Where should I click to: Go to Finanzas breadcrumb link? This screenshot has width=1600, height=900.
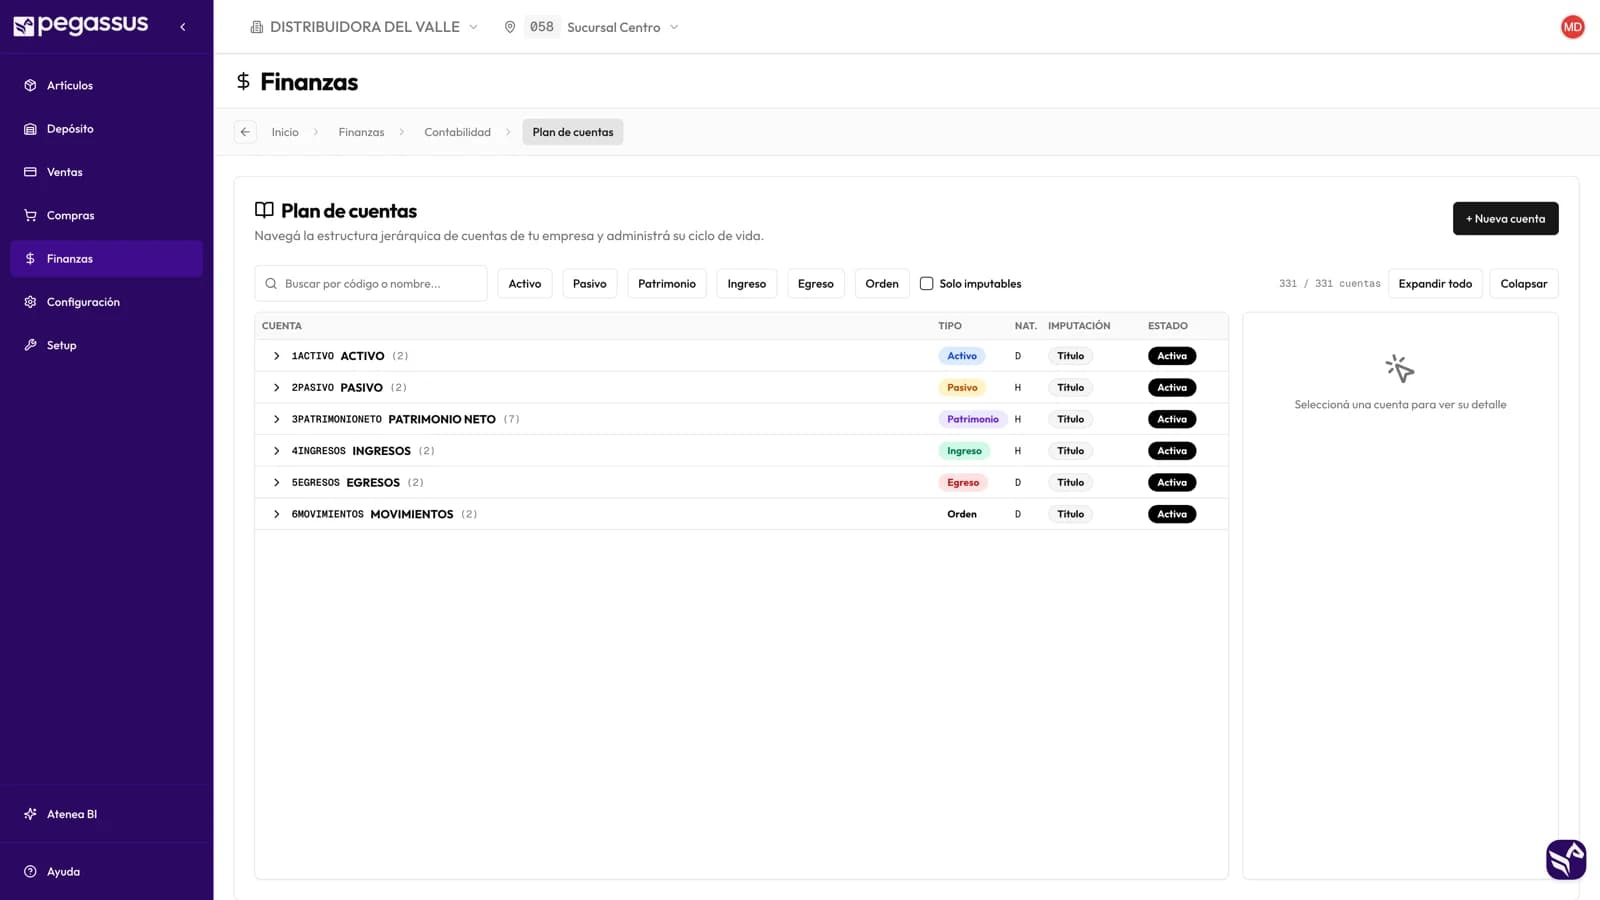(x=361, y=132)
